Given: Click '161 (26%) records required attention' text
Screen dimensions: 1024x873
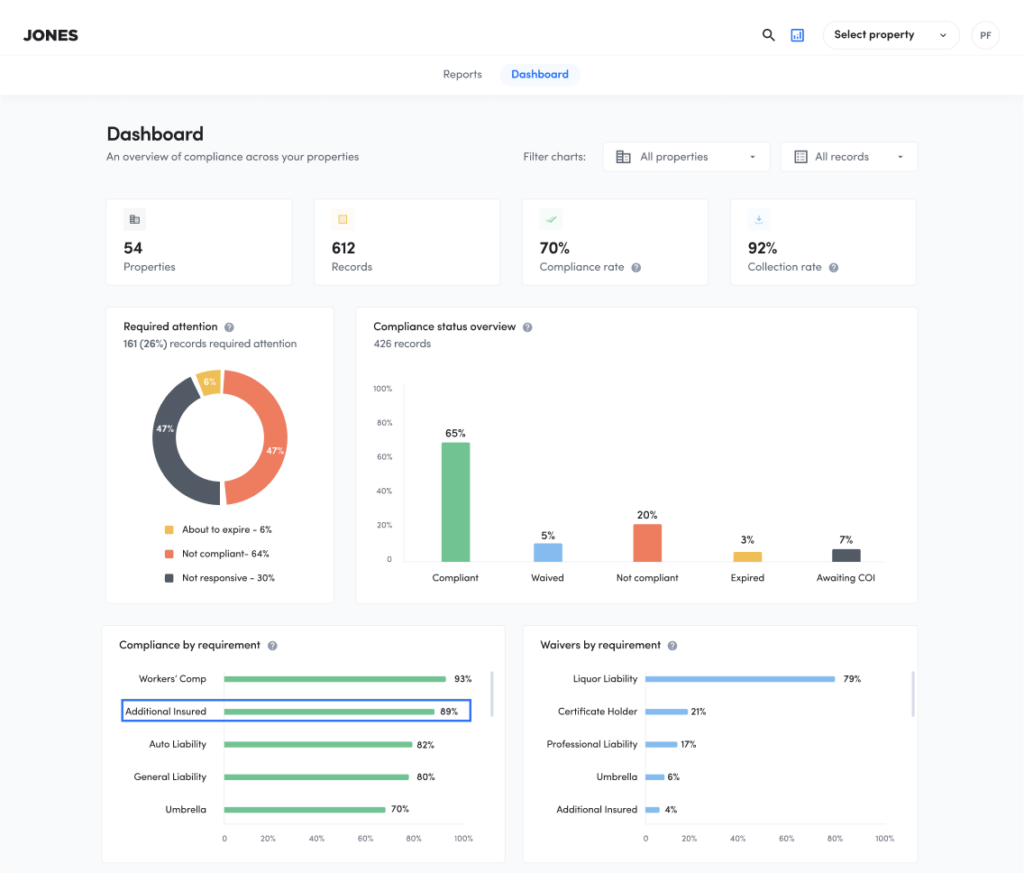Looking at the screenshot, I should pyautogui.click(x=210, y=344).
